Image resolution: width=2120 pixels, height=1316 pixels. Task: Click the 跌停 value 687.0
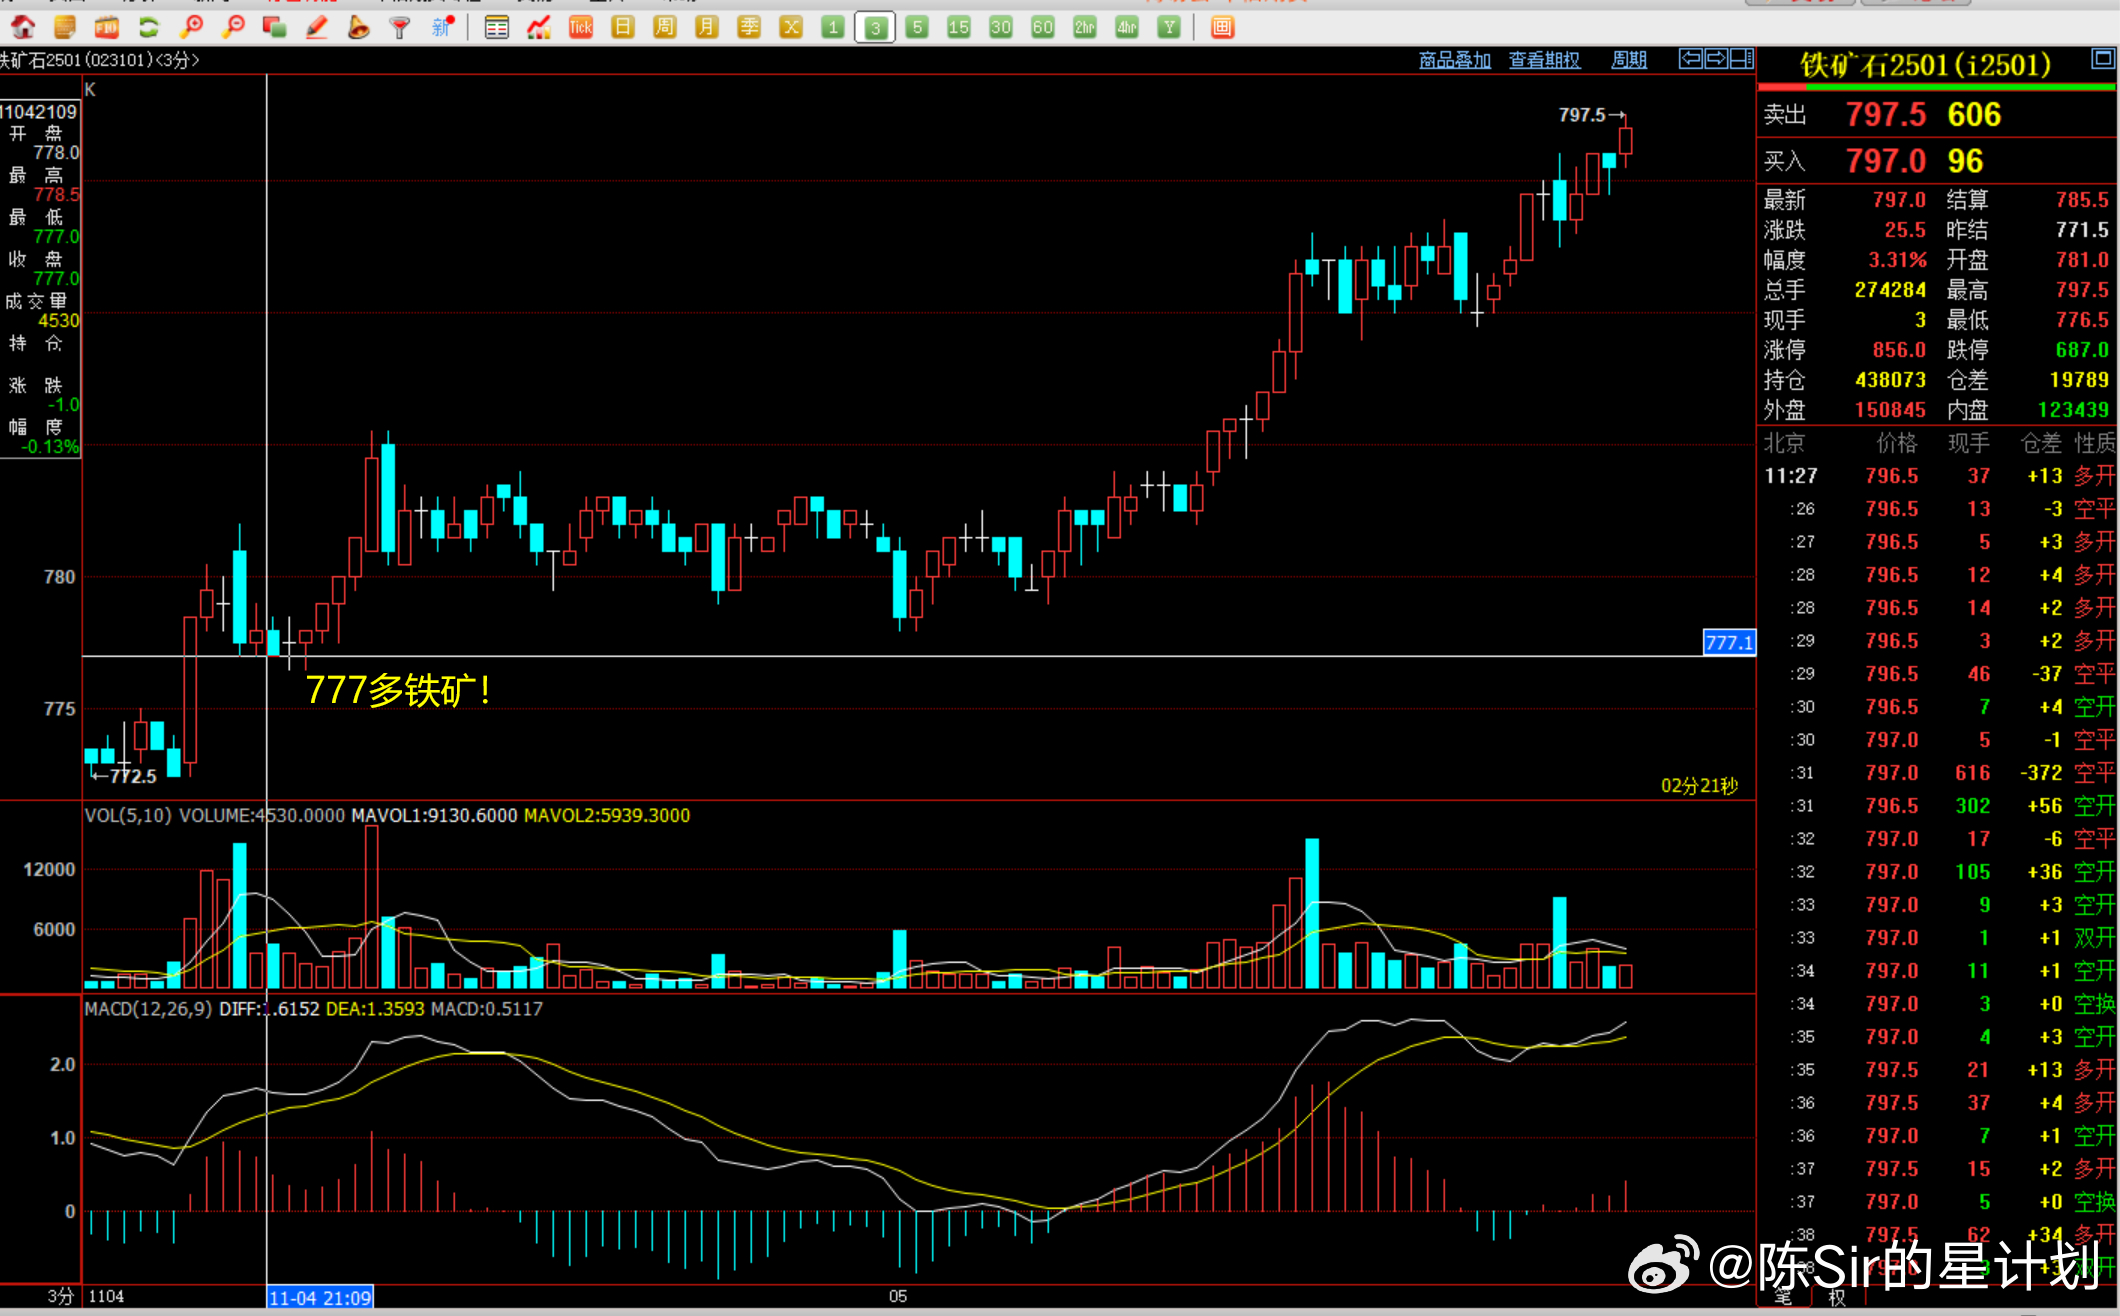tap(2082, 350)
